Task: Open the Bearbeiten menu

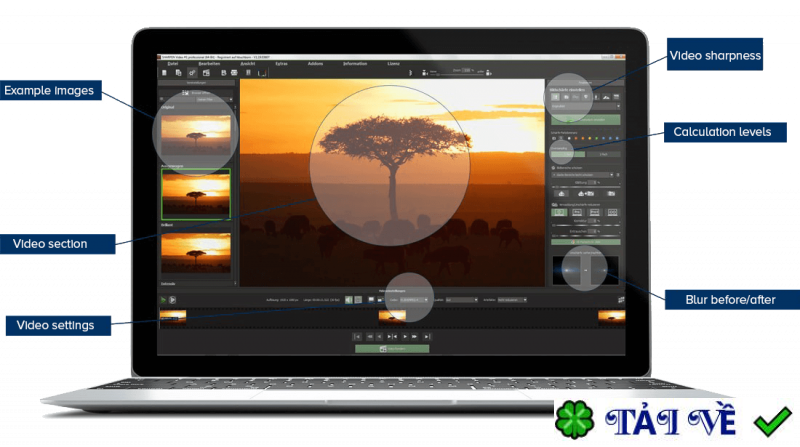Action: [209, 64]
